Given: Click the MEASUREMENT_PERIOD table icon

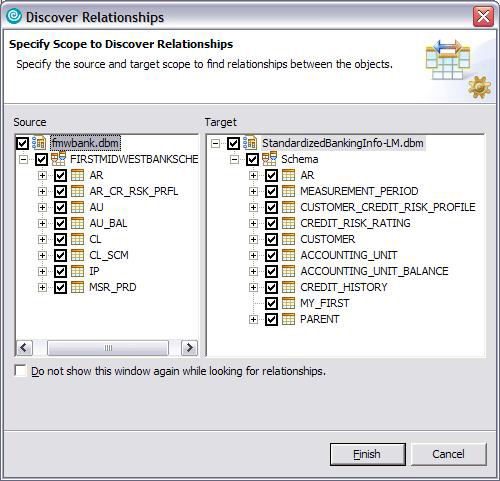Looking at the screenshot, I should pyautogui.click(x=289, y=191).
